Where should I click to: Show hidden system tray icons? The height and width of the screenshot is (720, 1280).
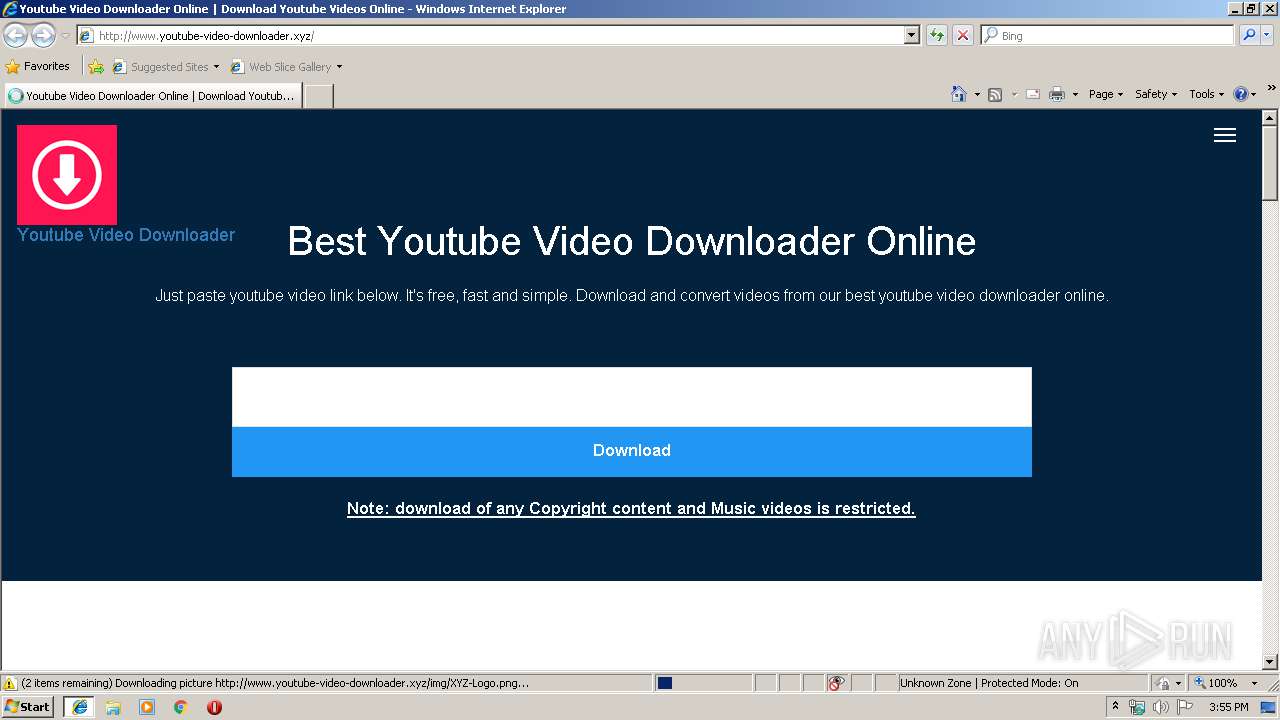[x=1116, y=707]
